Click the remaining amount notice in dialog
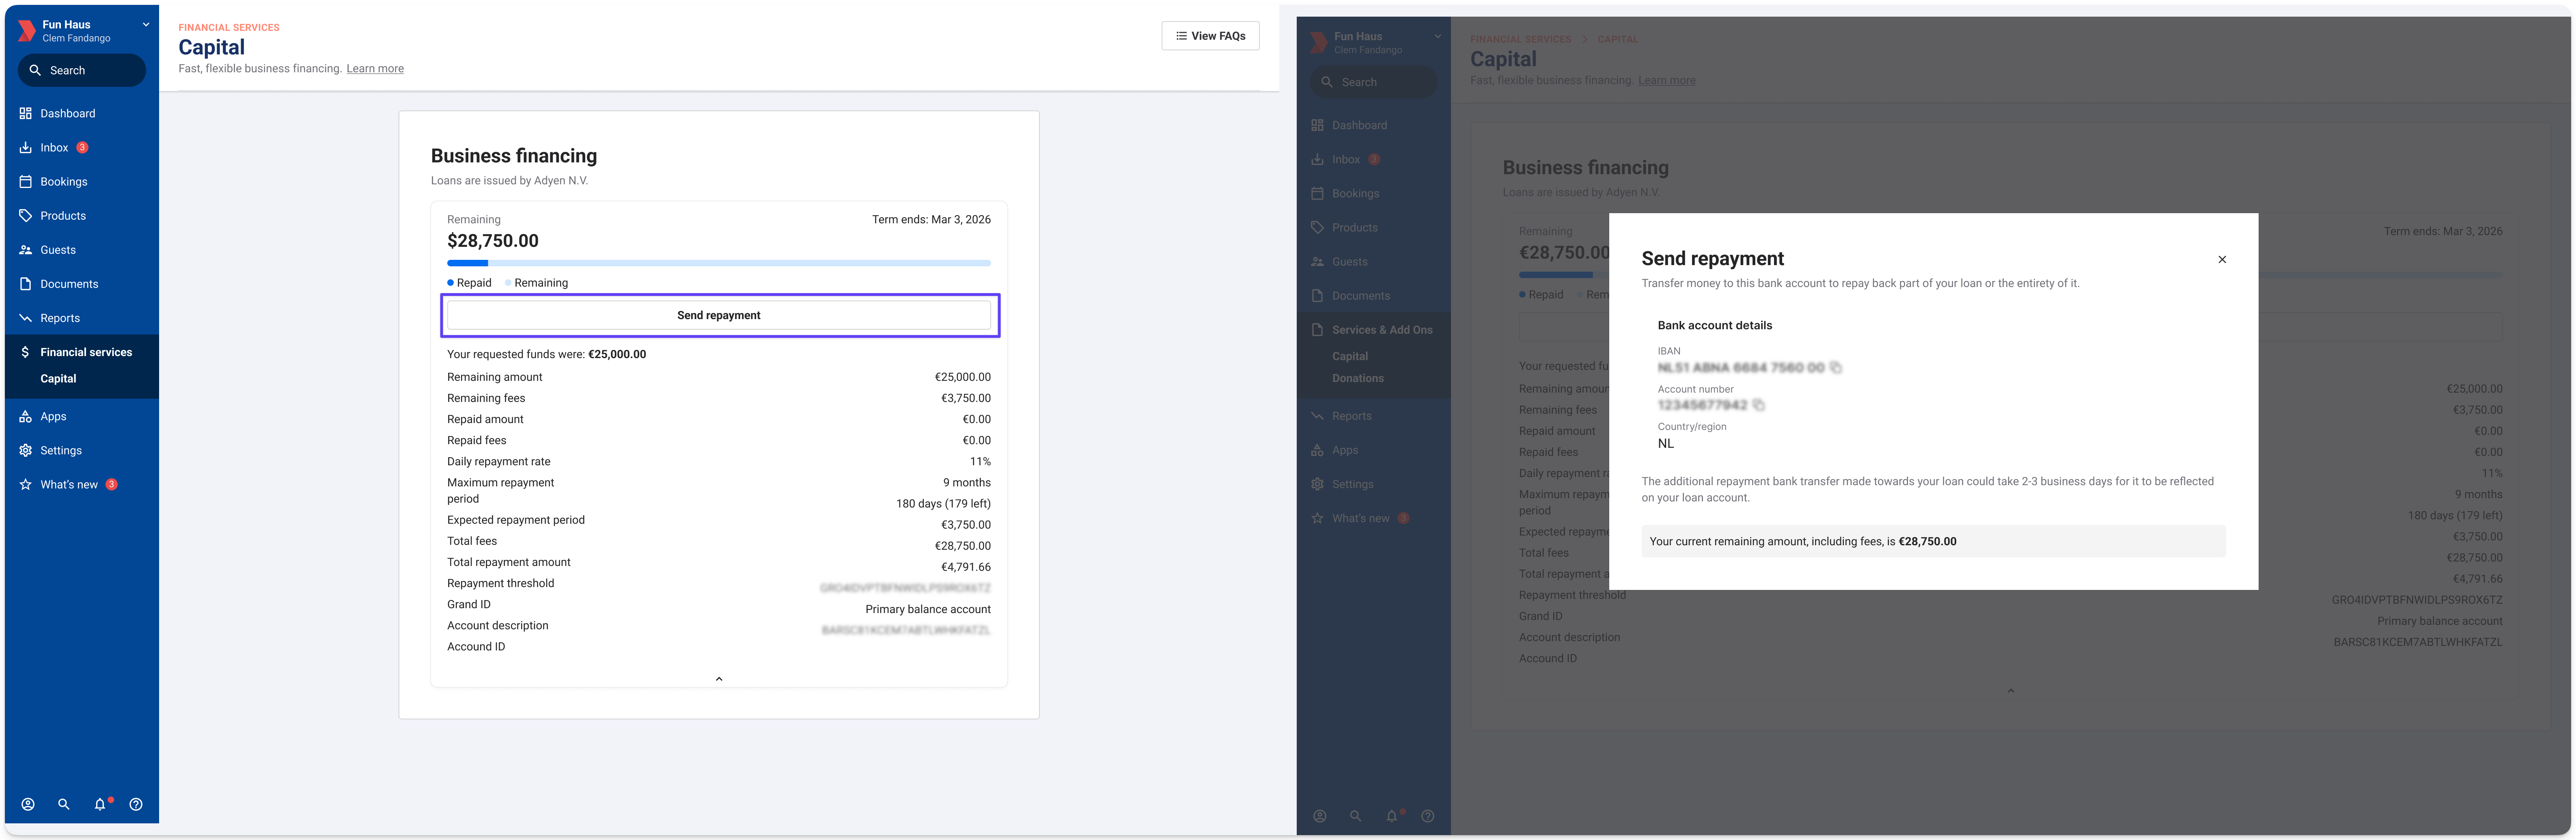 1933,541
